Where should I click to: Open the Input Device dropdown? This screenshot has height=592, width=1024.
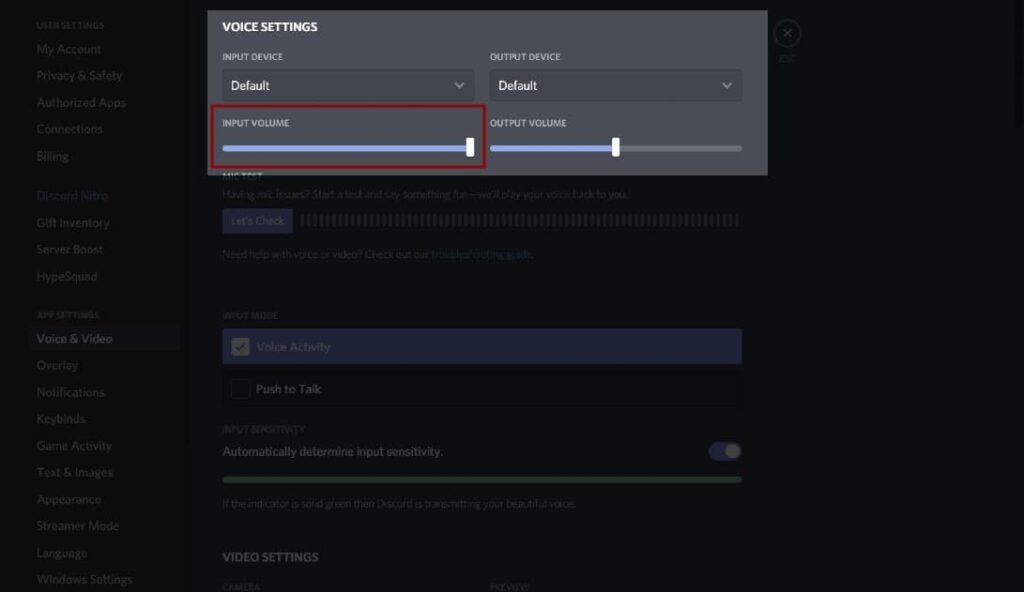(x=348, y=86)
